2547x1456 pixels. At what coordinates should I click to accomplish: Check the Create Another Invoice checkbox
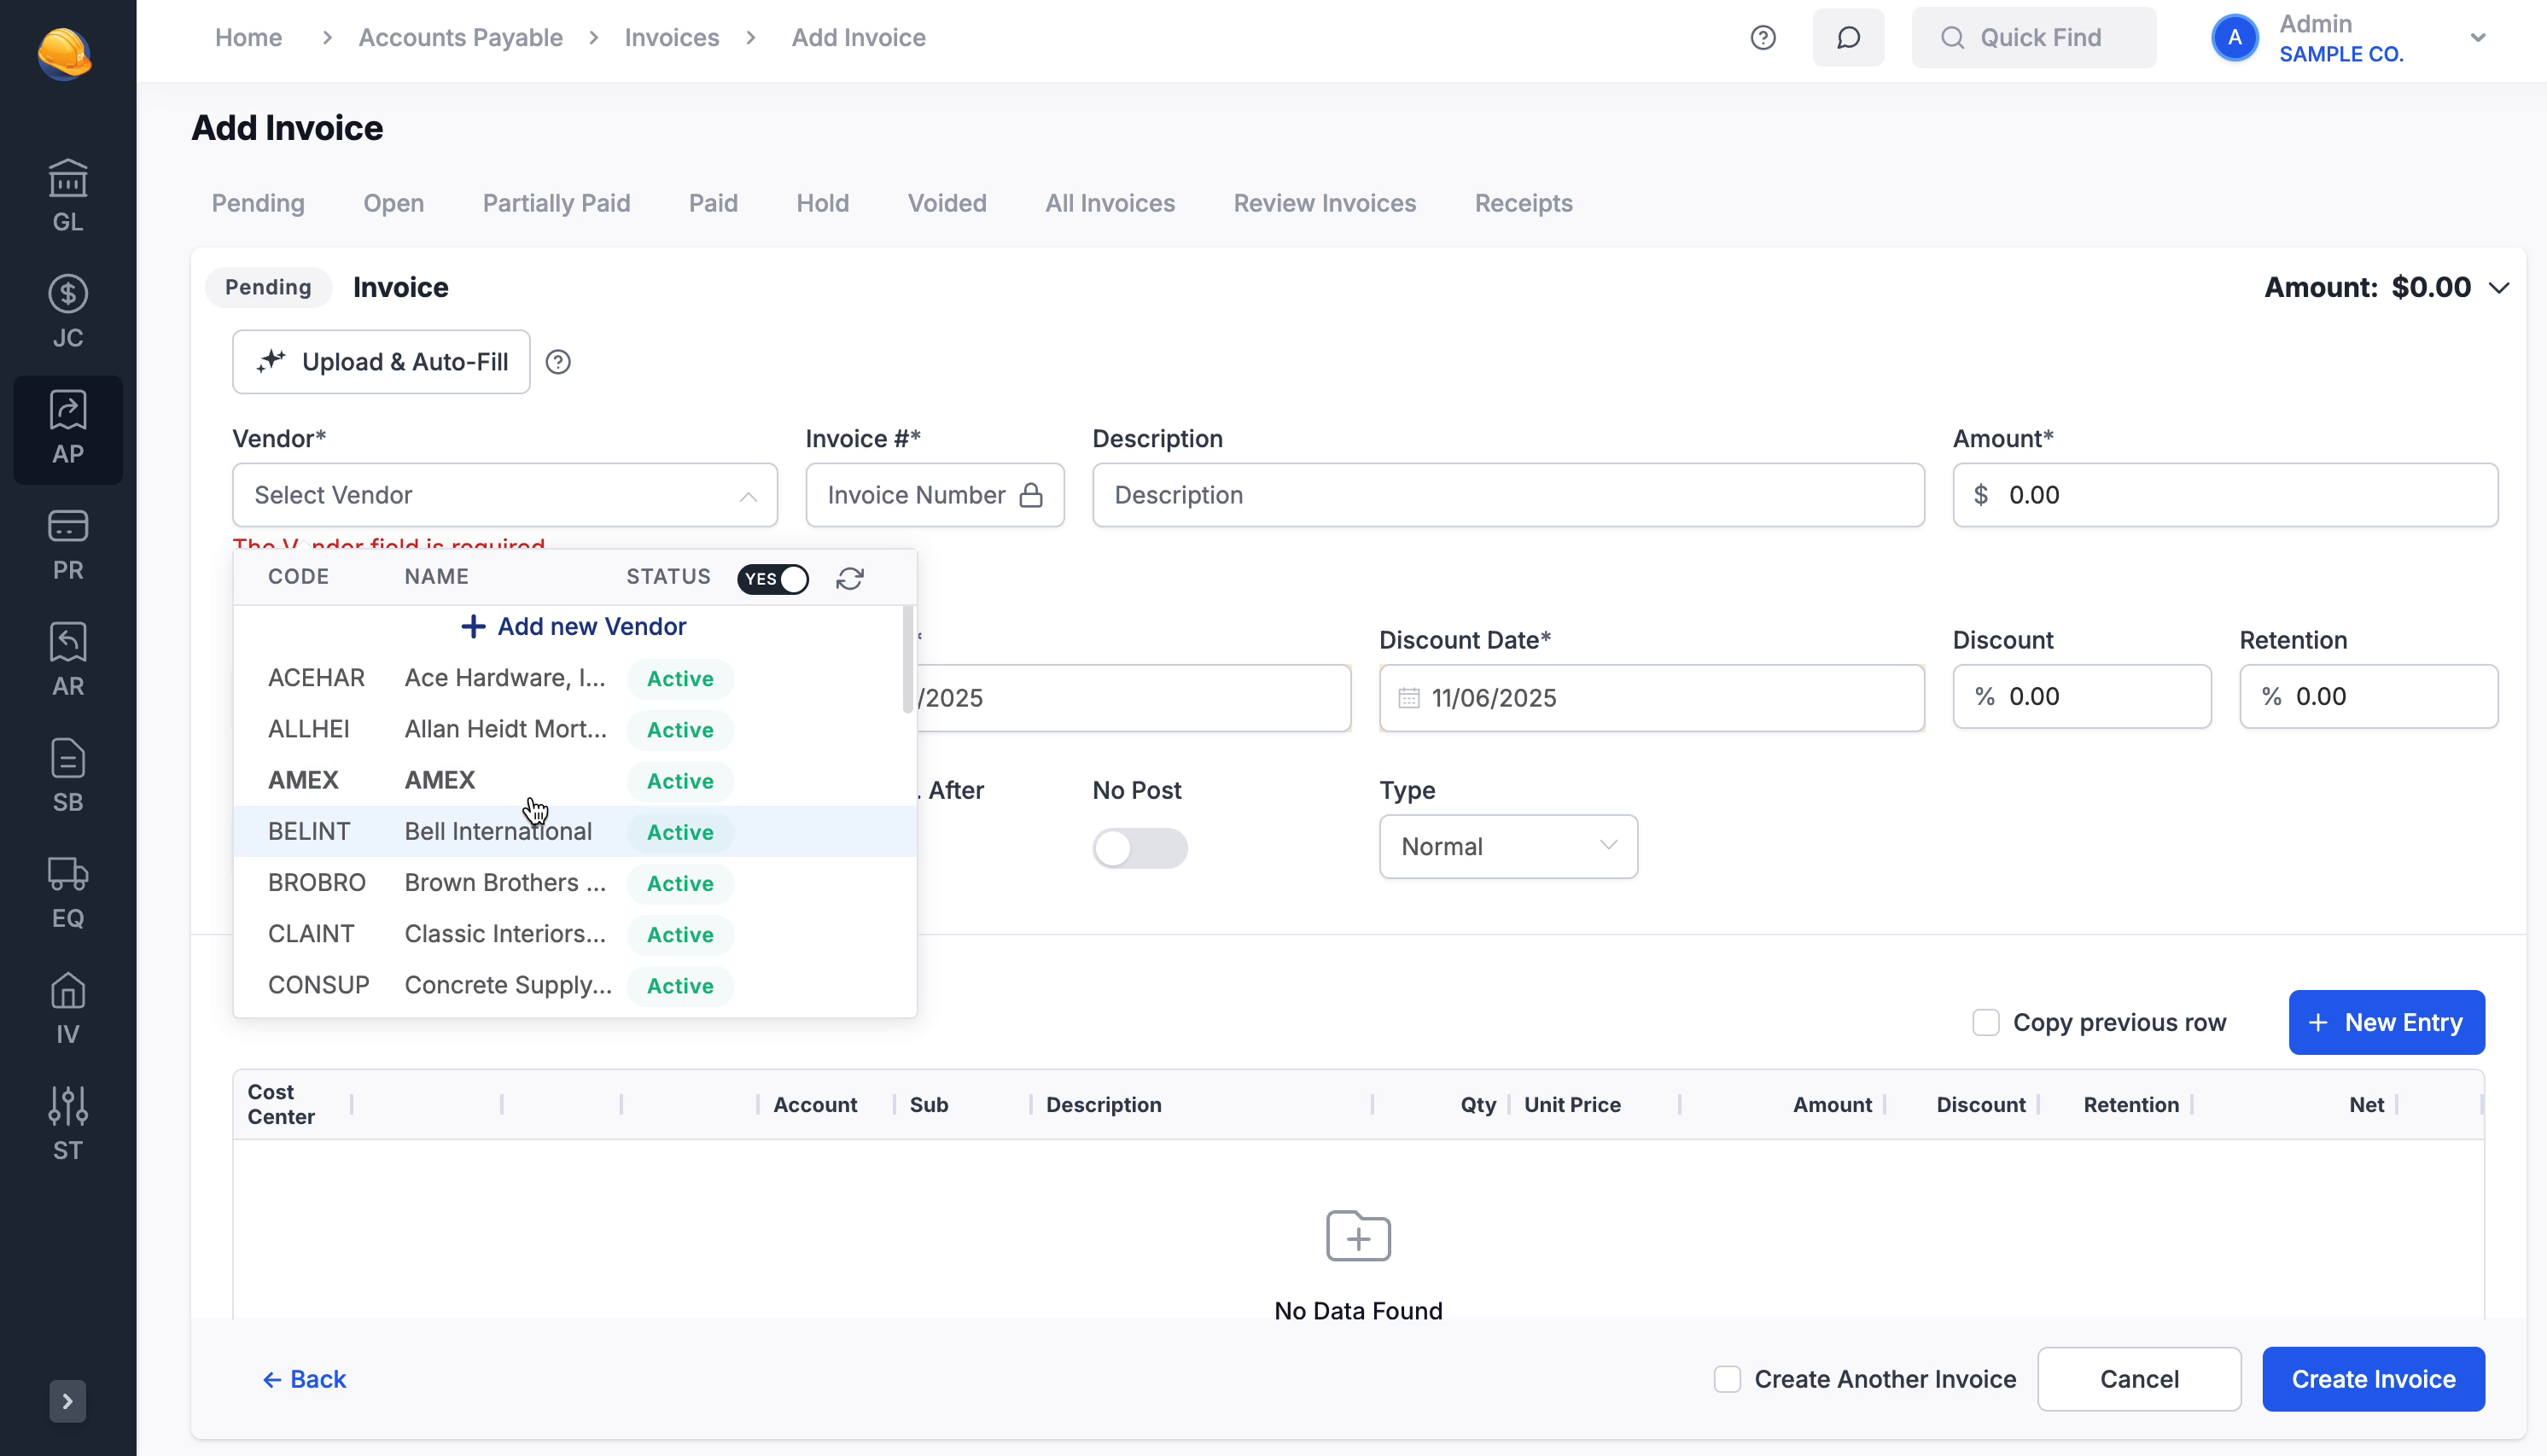(1727, 1378)
